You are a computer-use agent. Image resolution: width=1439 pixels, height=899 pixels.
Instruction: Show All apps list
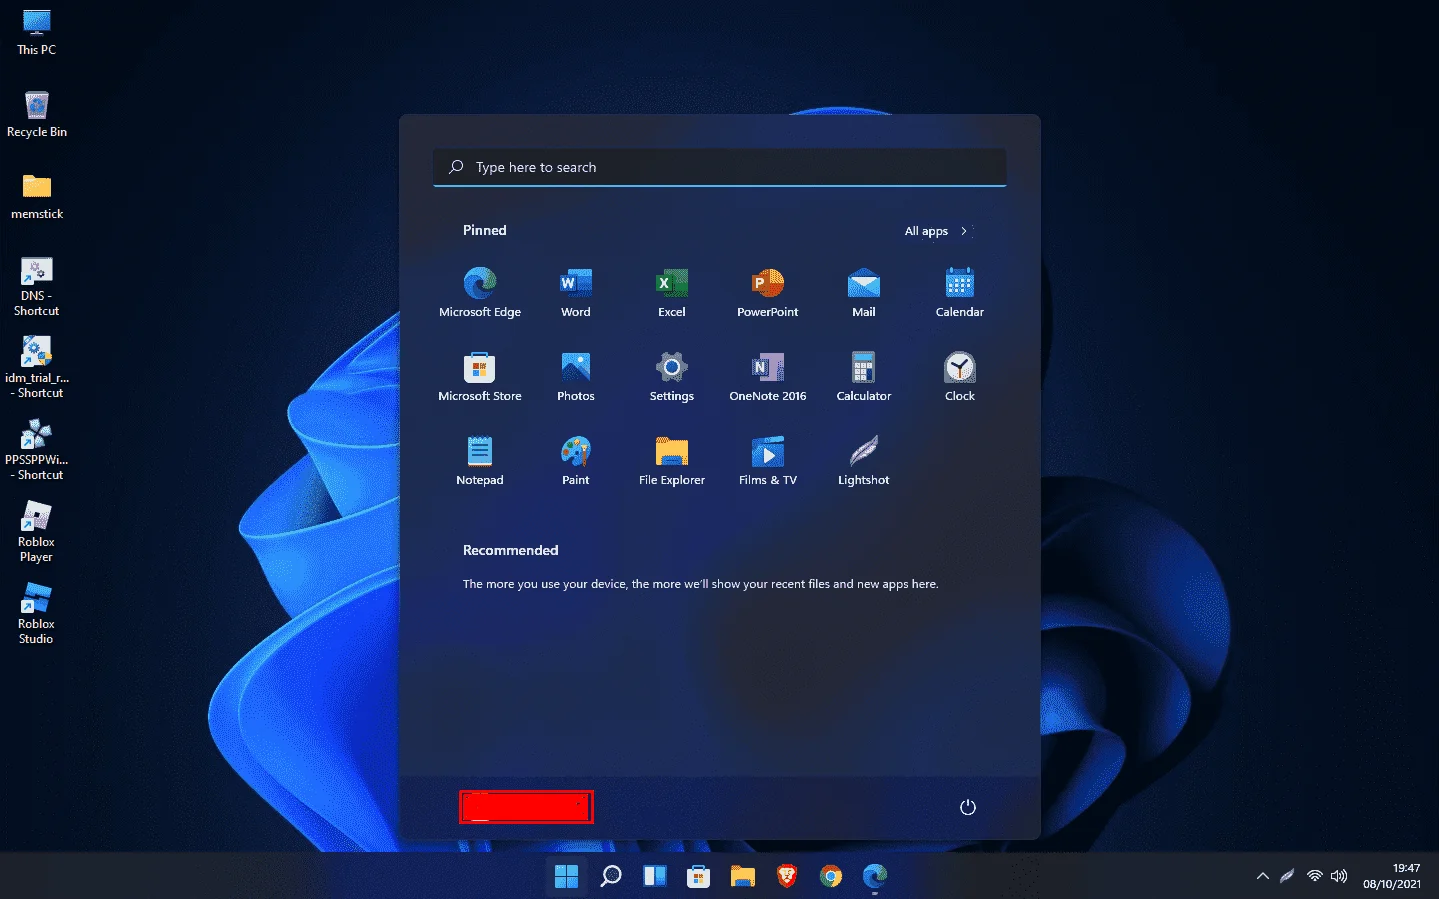click(937, 231)
